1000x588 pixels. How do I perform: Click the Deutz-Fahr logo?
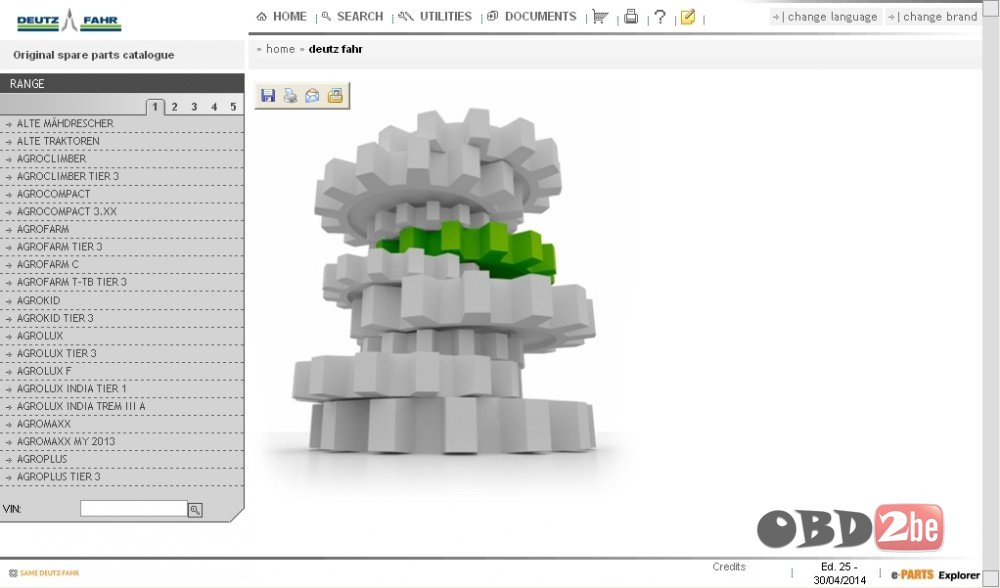click(x=69, y=21)
